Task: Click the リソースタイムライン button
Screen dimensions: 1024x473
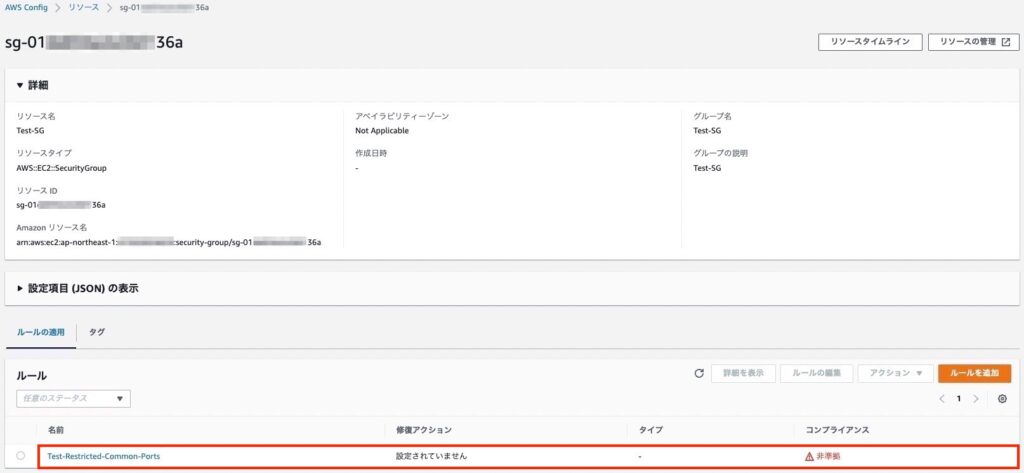Action: click(869, 42)
